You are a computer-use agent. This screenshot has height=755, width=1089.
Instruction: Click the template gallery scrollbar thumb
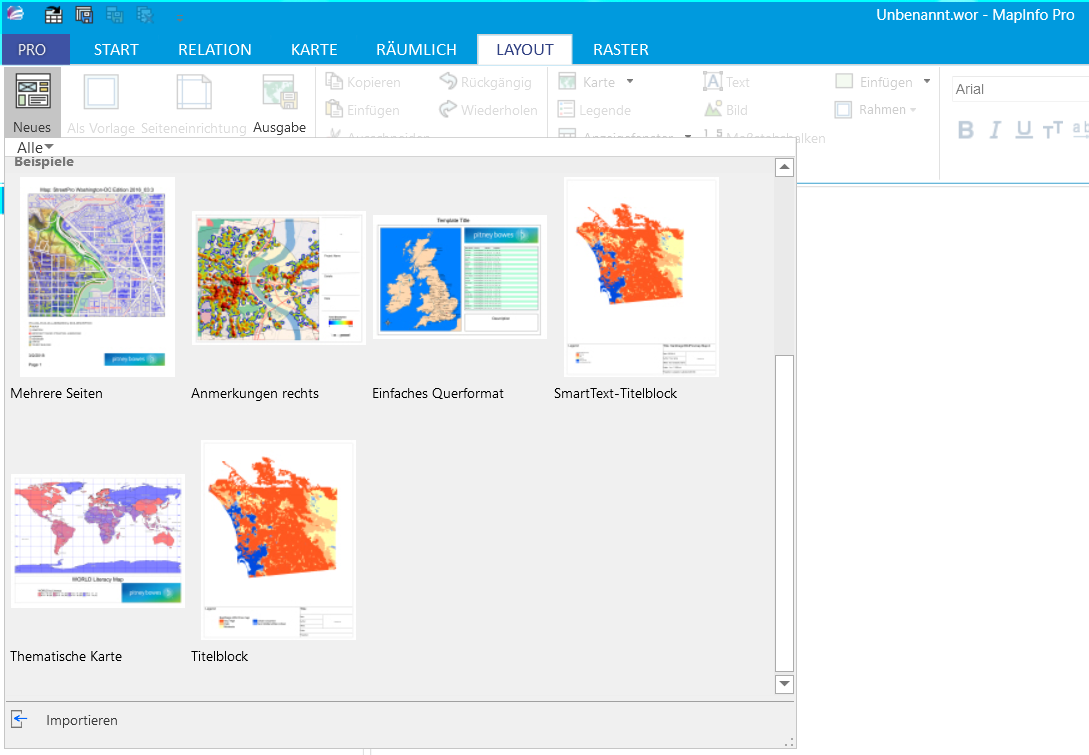[784, 513]
